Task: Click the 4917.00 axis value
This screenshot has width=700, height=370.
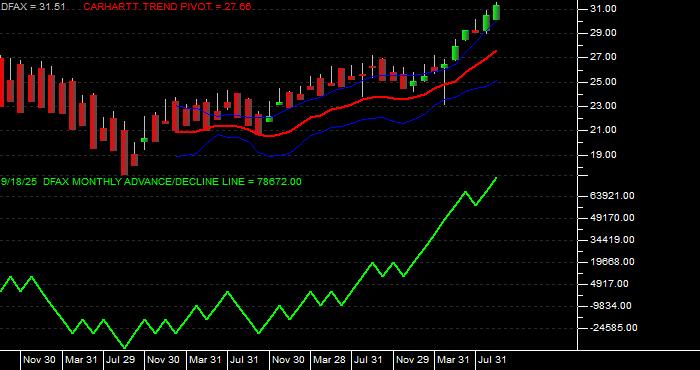Action: pyautogui.click(x=609, y=284)
